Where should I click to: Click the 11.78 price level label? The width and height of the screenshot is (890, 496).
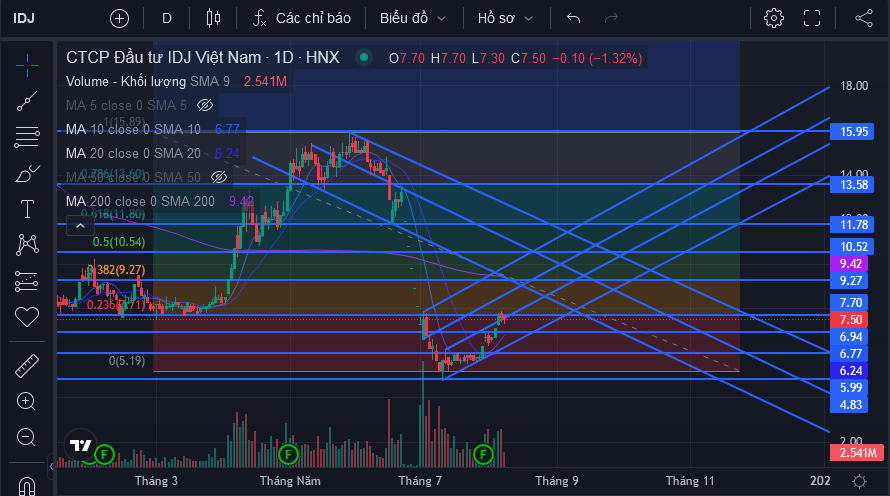point(854,225)
